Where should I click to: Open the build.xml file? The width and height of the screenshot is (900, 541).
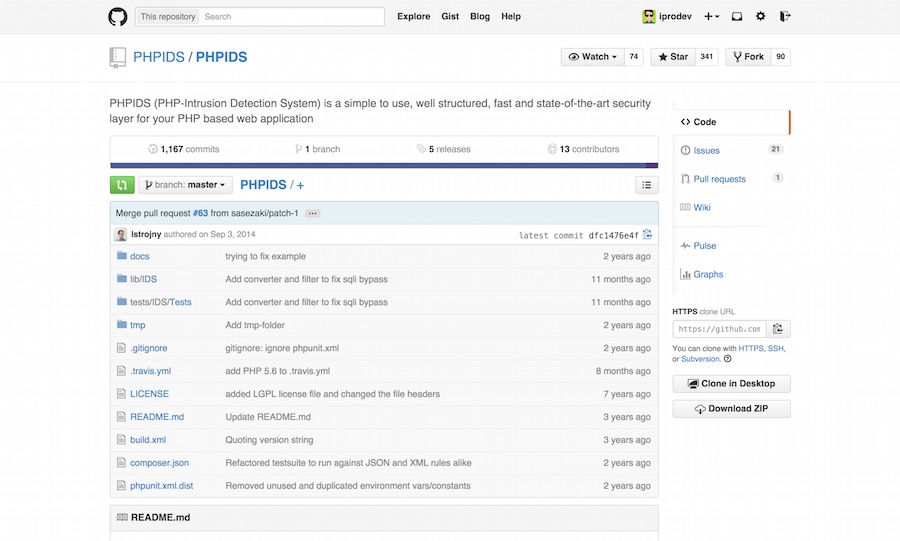tap(148, 439)
